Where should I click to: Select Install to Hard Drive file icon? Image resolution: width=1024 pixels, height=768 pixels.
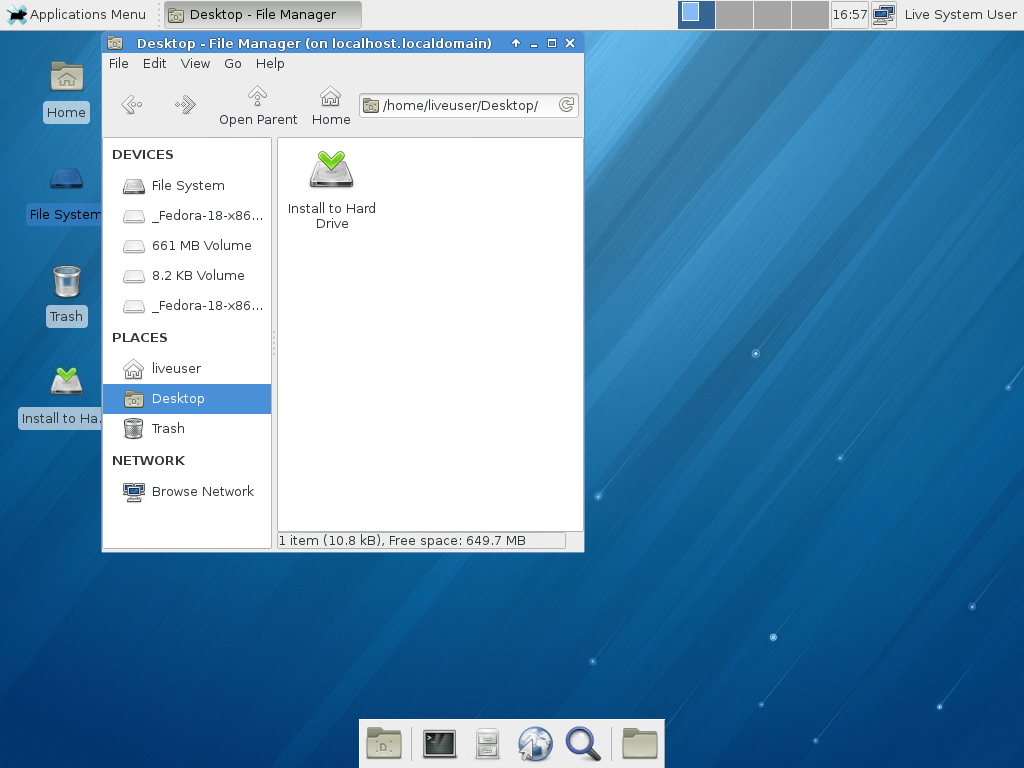coord(332,189)
